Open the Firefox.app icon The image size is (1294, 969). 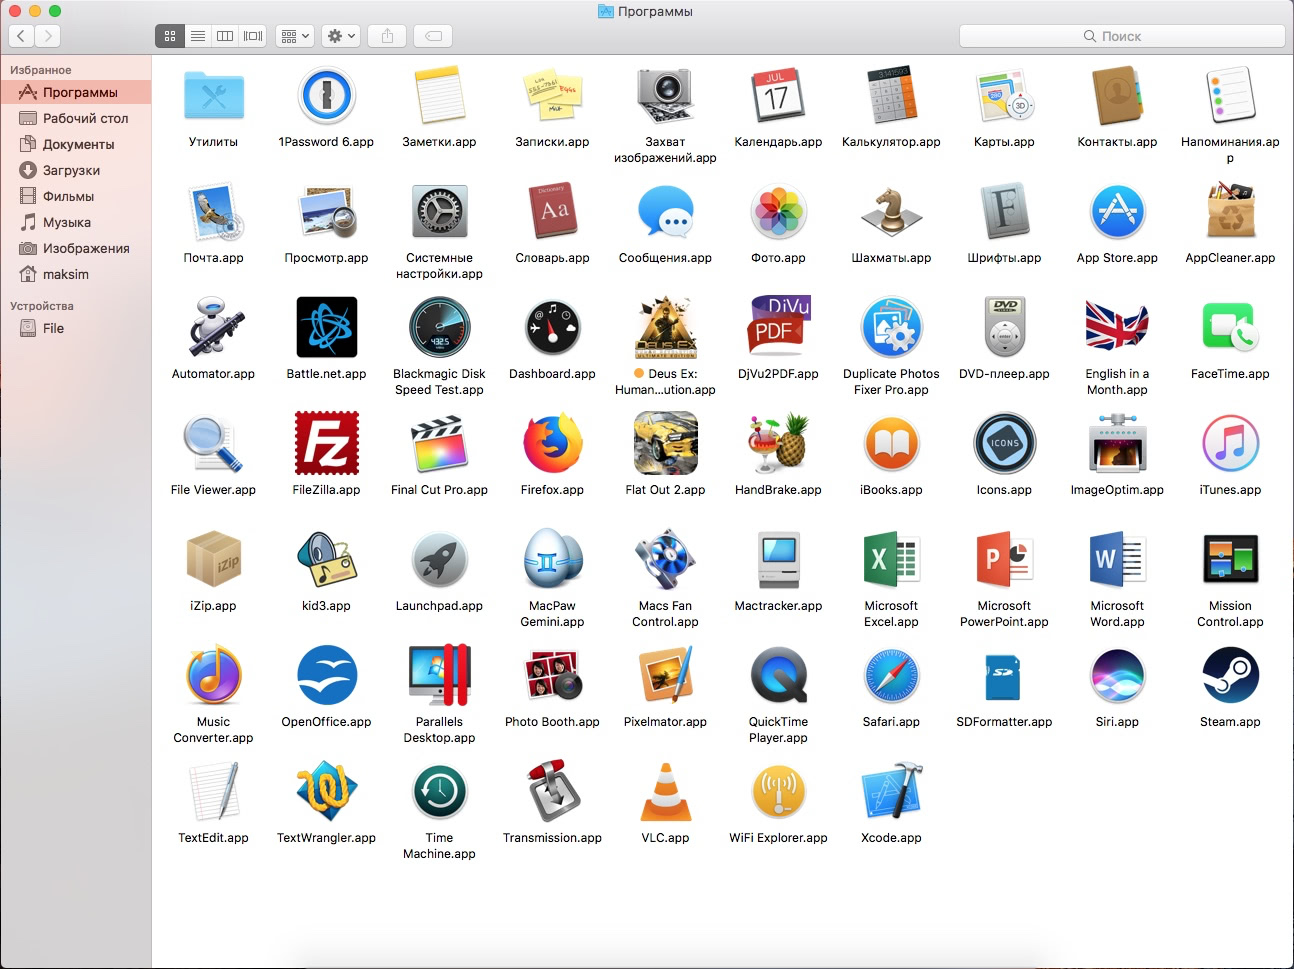click(552, 444)
